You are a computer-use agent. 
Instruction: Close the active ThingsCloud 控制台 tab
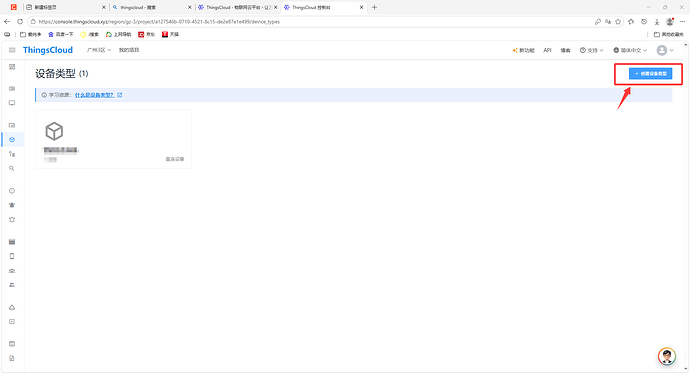point(361,7)
